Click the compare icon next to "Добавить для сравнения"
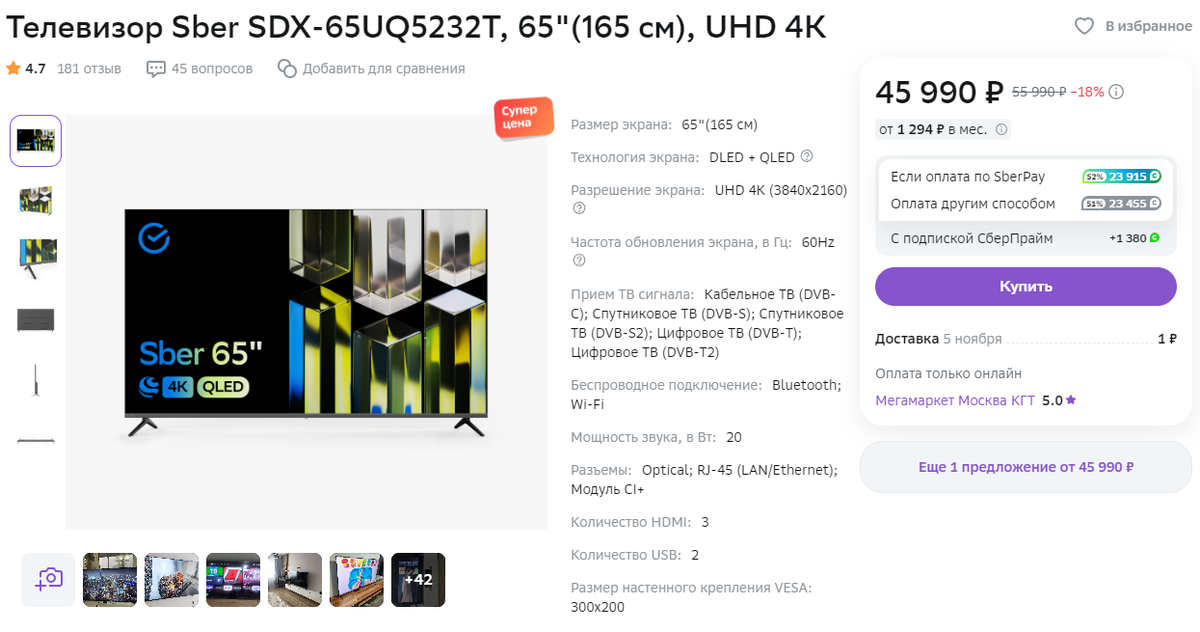 click(x=287, y=68)
